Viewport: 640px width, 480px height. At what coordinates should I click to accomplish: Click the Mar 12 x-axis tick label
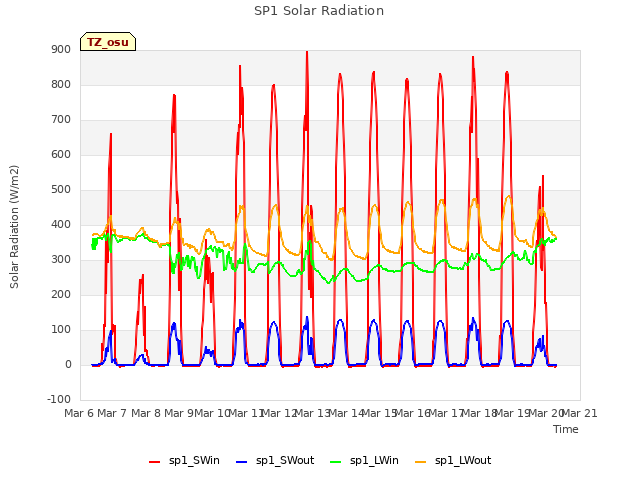tap(279, 413)
